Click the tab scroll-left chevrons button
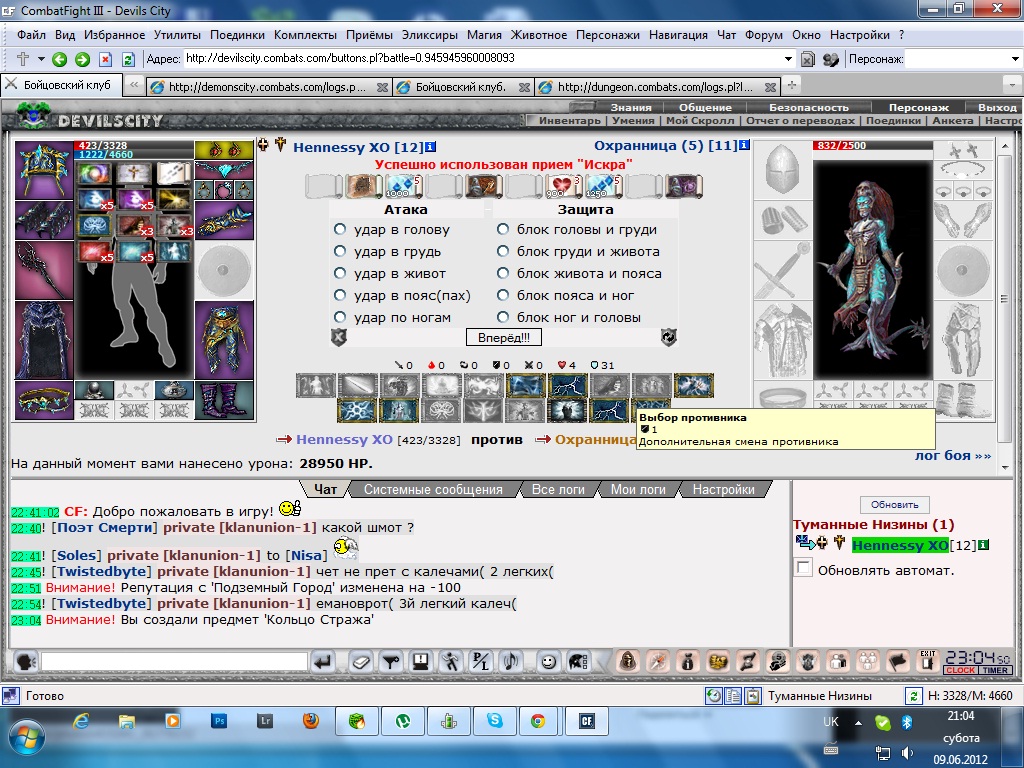The image size is (1024, 768). pos(133,85)
